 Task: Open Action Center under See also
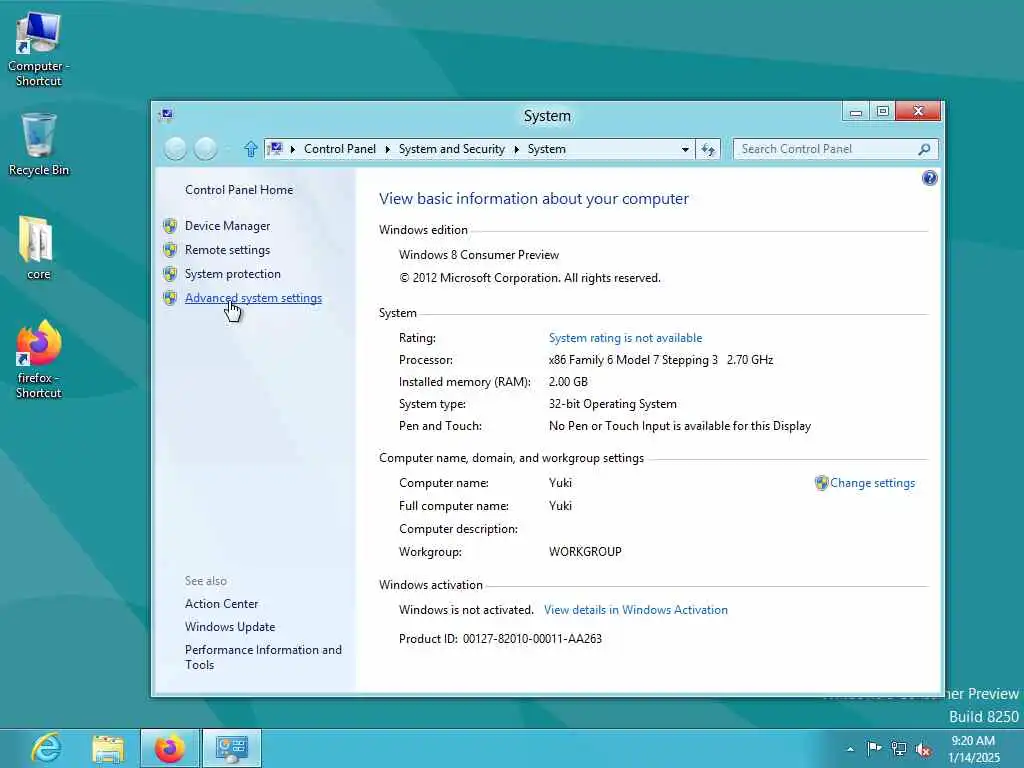coord(221,604)
